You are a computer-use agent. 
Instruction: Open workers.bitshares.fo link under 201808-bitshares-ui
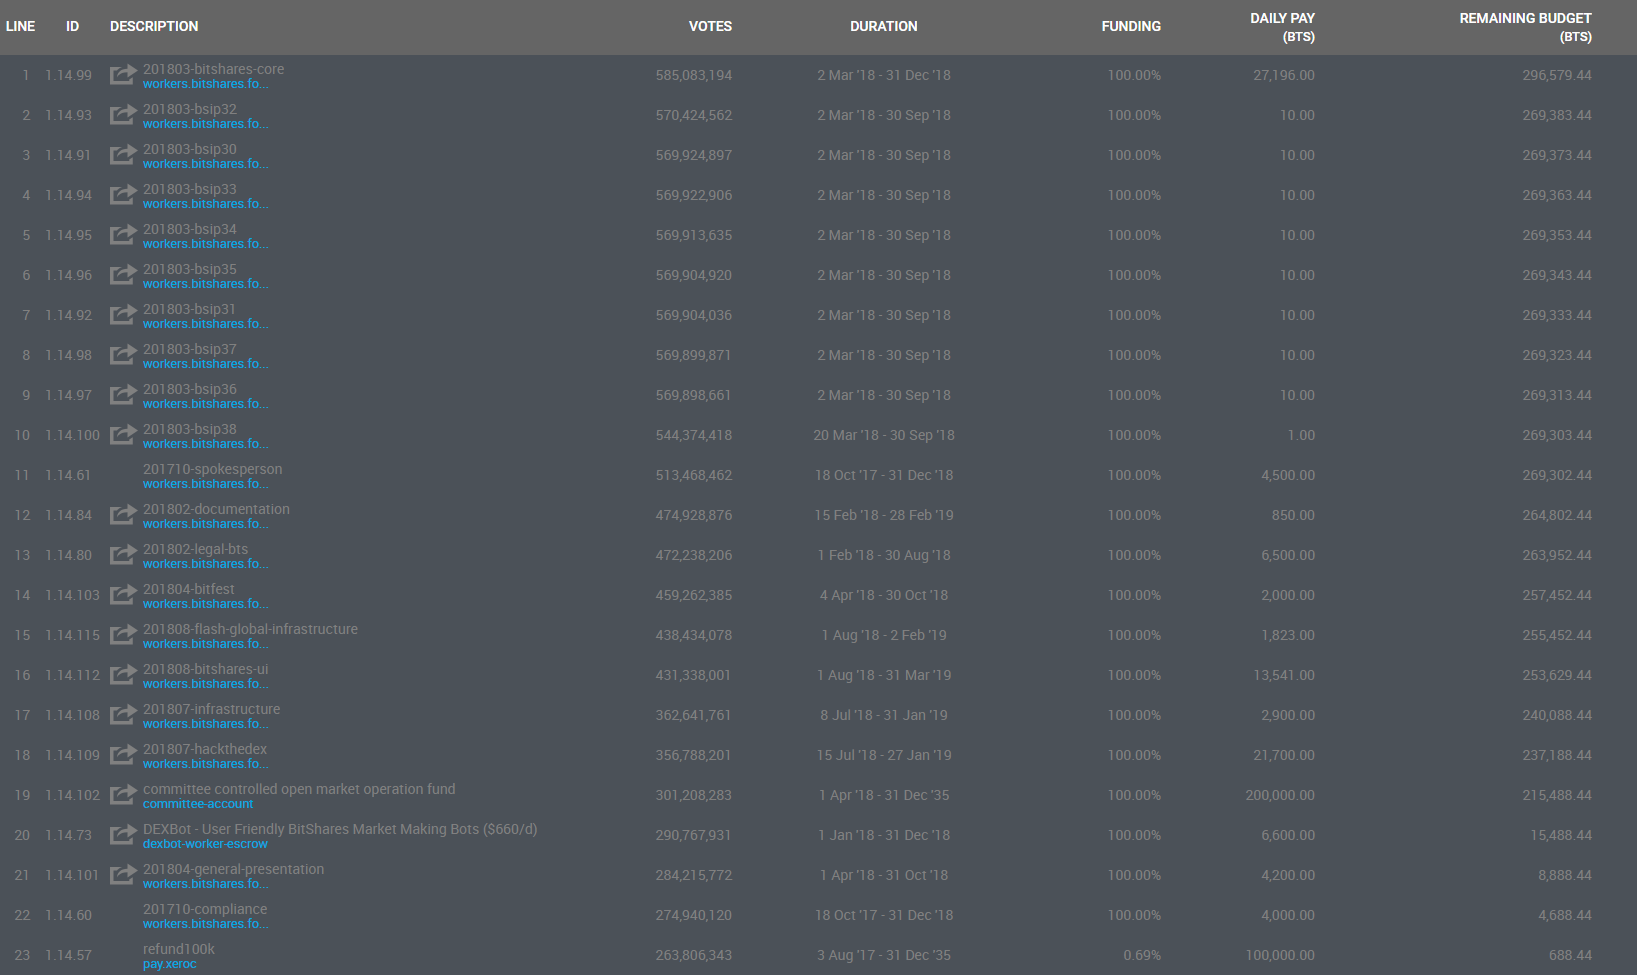click(x=205, y=684)
